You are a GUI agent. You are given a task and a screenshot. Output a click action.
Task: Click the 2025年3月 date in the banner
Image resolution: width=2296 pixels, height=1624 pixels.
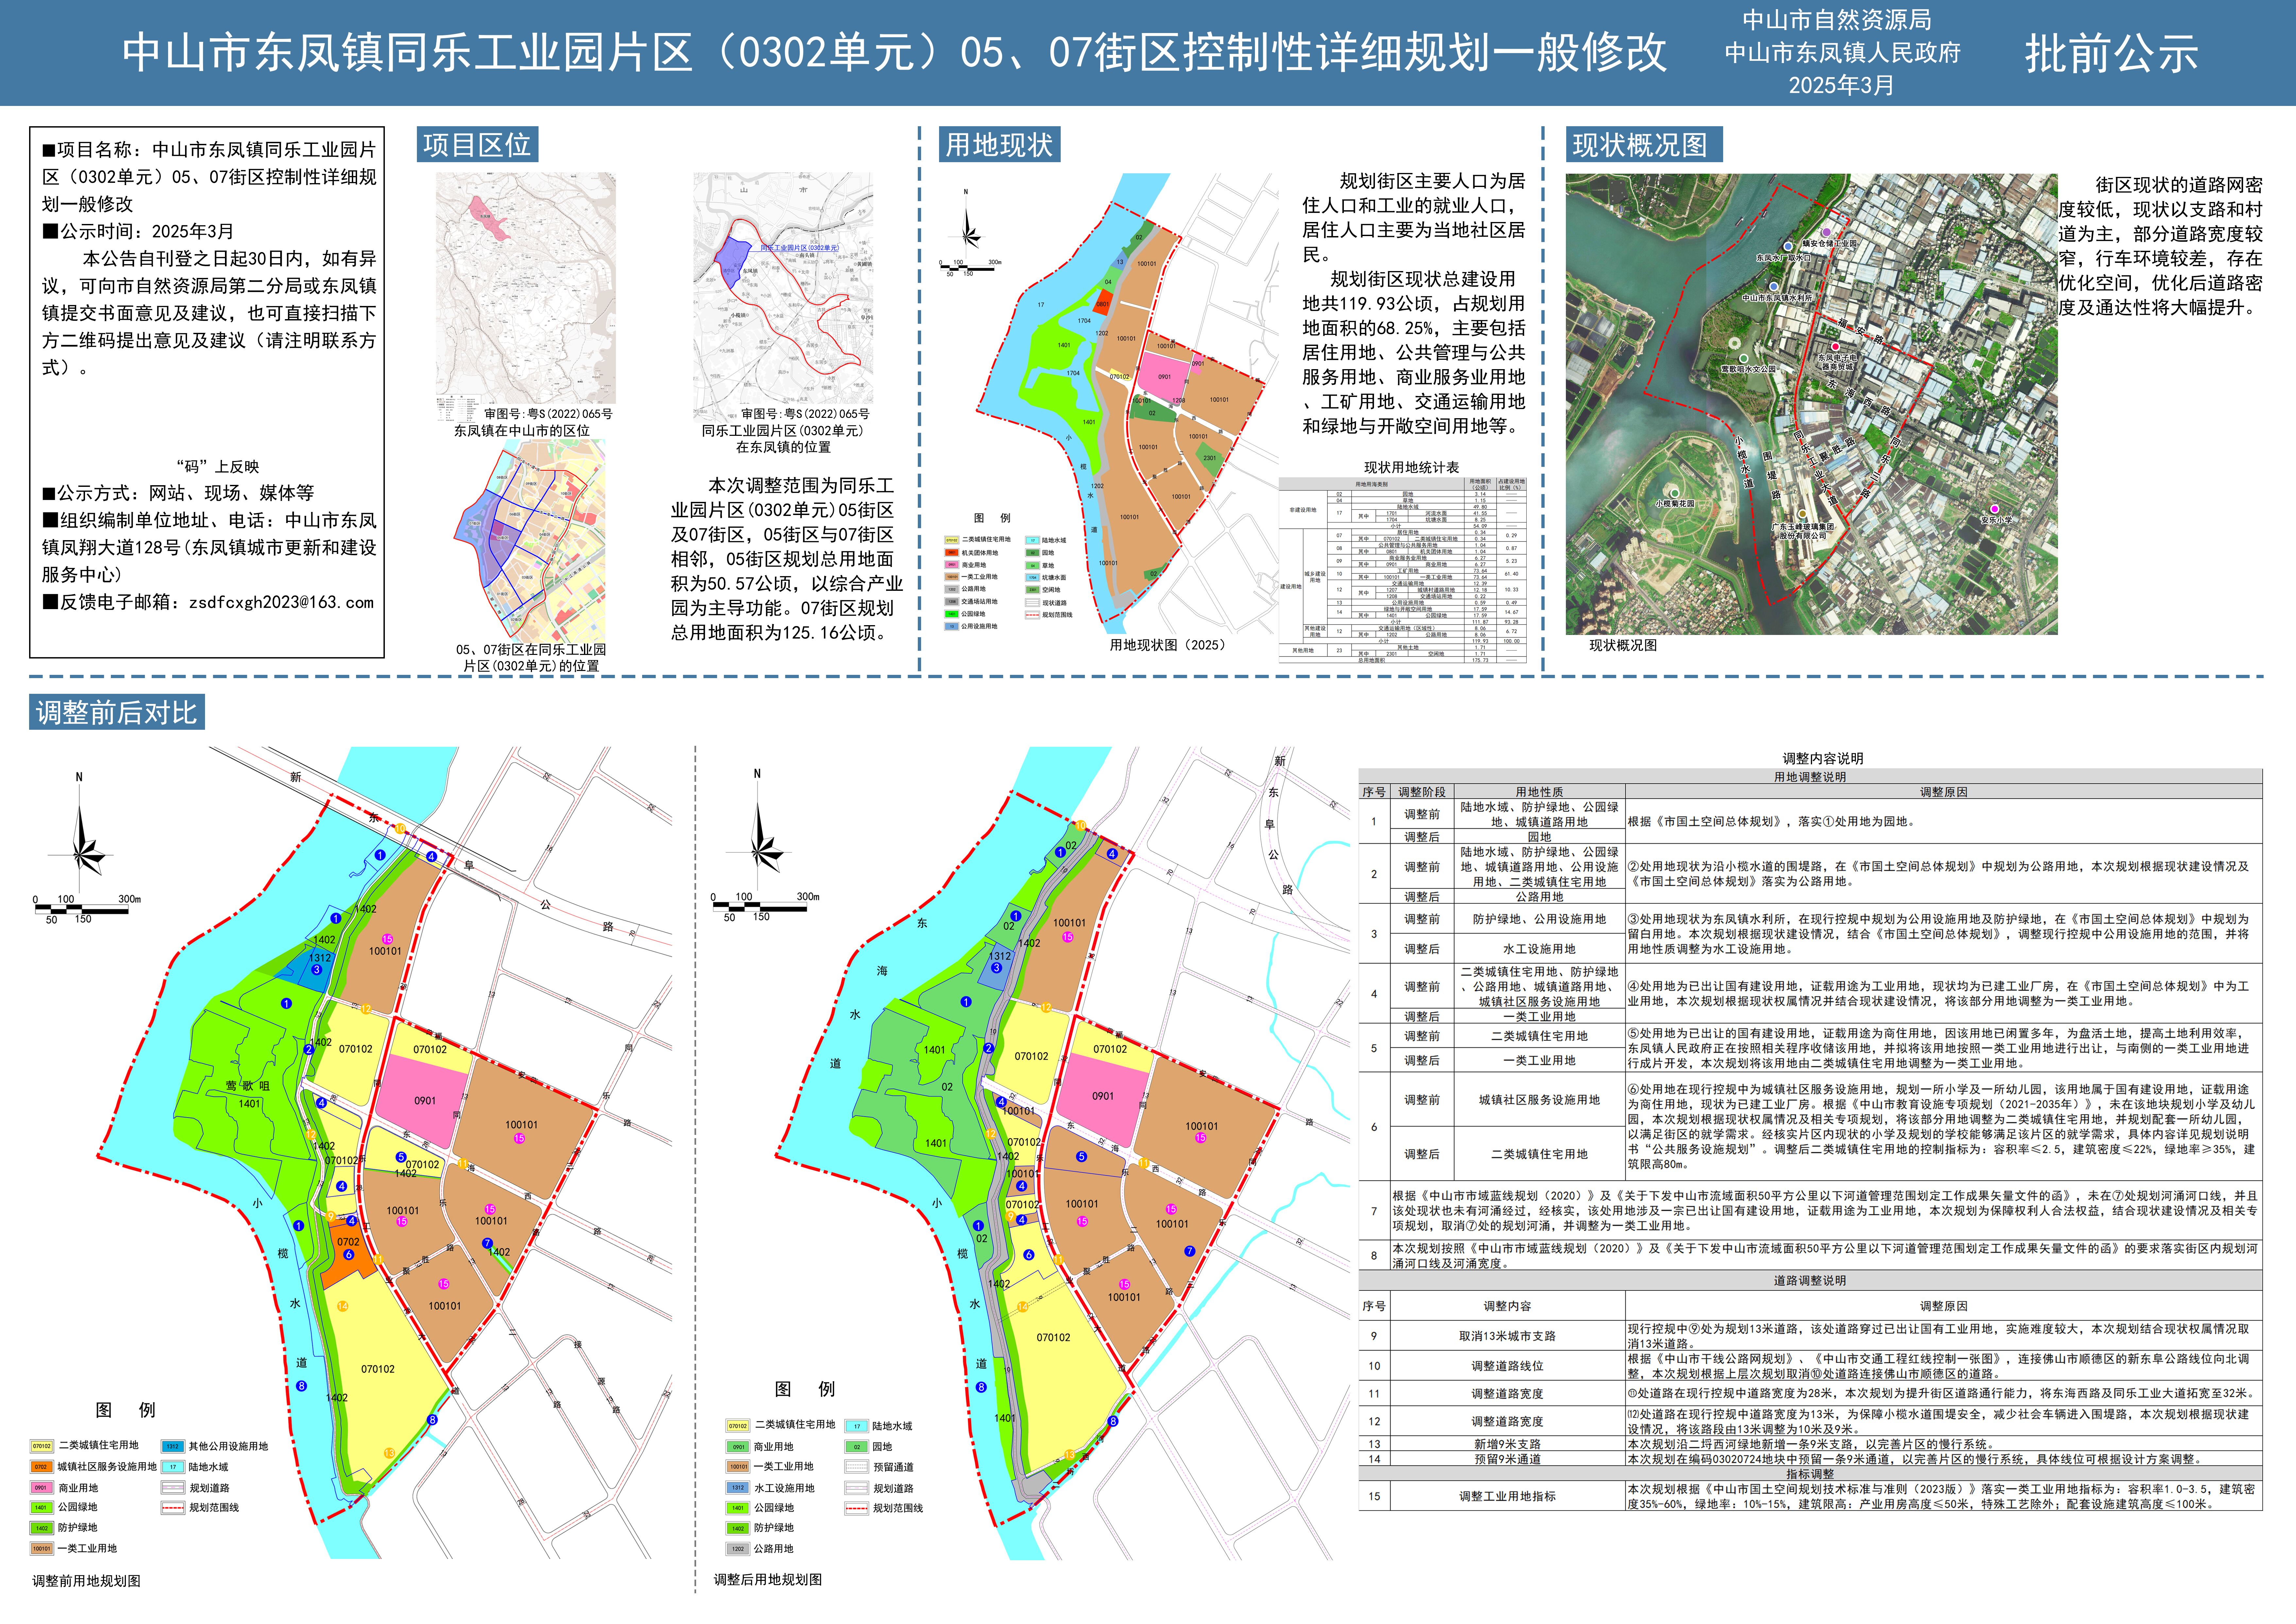pos(1842,85)
